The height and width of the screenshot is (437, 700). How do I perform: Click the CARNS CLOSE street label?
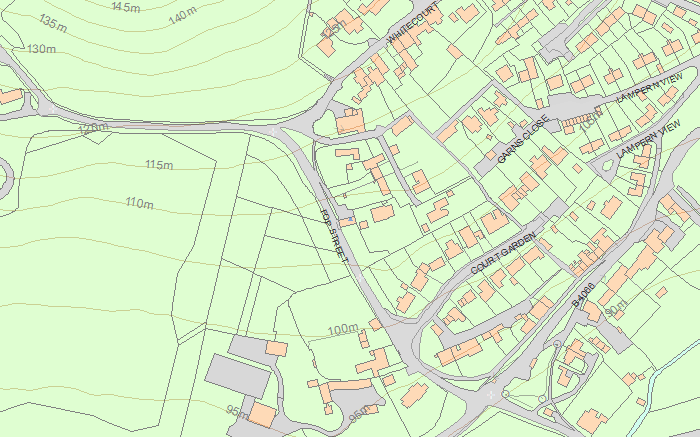pyautogui.click(x=522, y=140)
